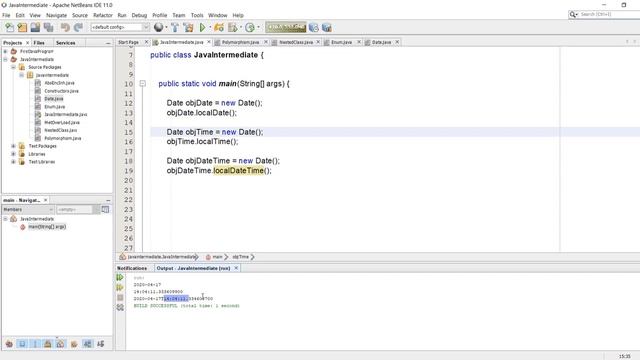The height and width of the screenshot is (360, 640).
Task: Click the main breadcrumb below editor
Action: point(217,257)
